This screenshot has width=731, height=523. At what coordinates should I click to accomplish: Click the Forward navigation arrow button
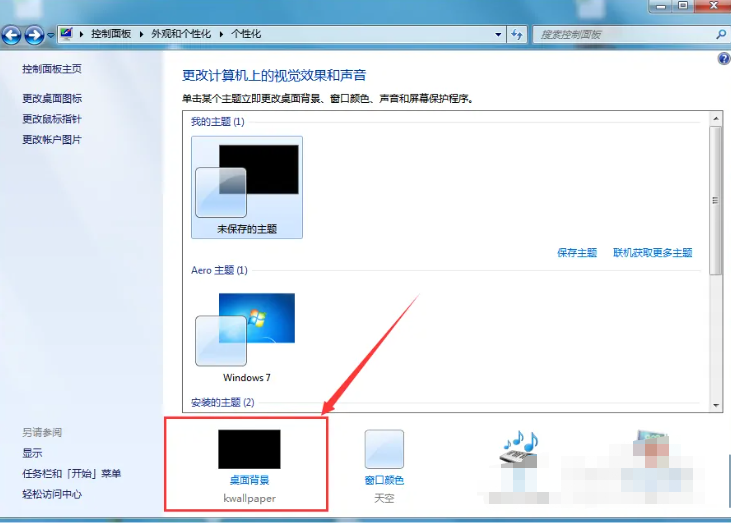(x=34, y=35)
